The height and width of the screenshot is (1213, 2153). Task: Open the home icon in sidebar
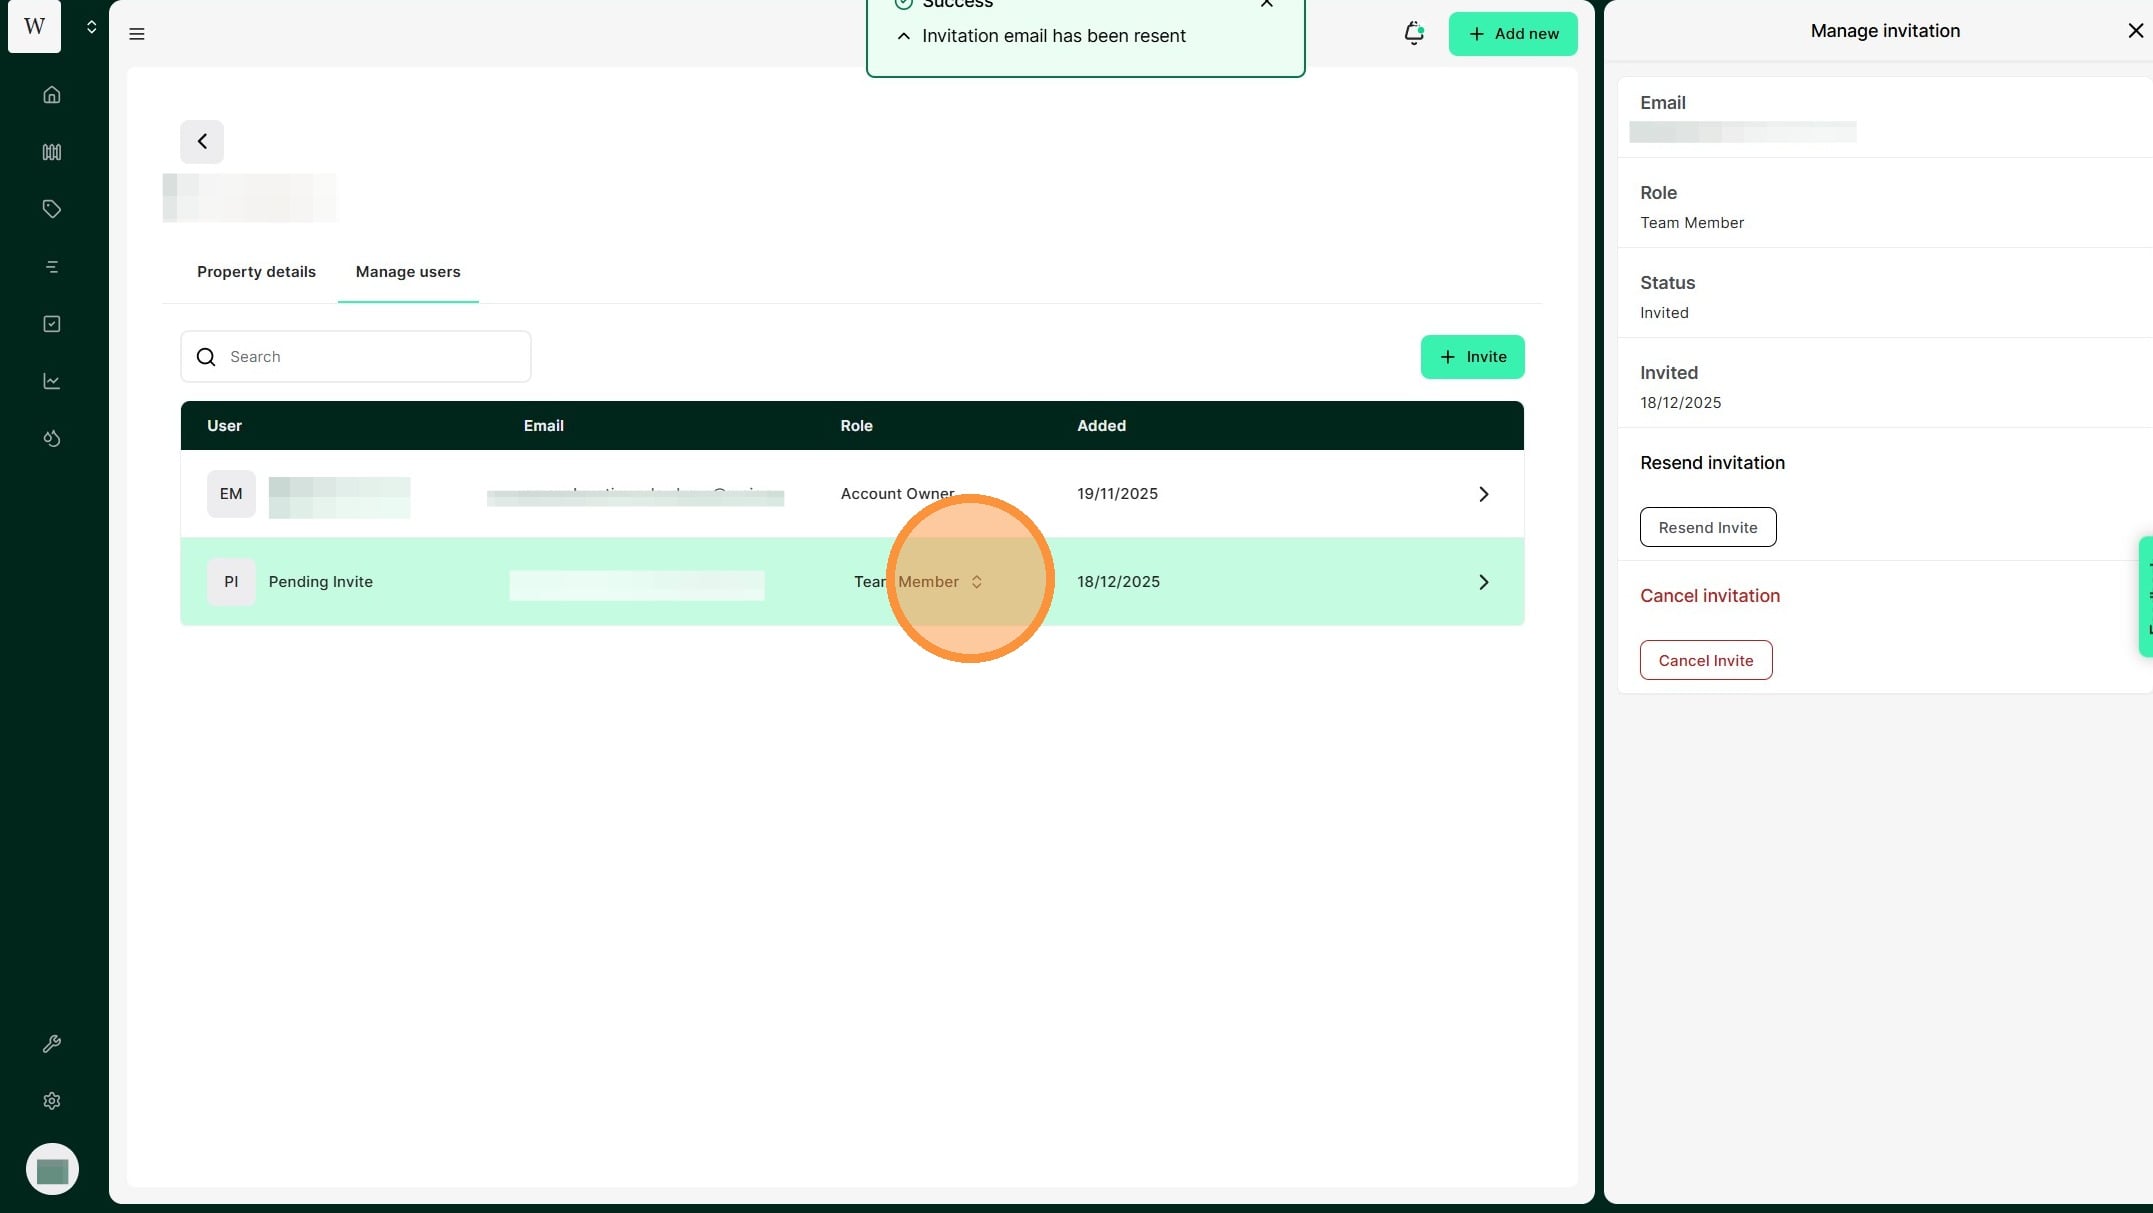tap(52, 95)
